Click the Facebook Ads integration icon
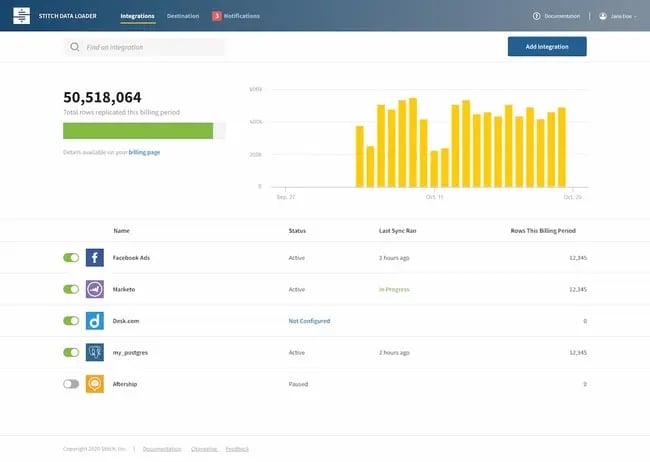 pos(95,258)
